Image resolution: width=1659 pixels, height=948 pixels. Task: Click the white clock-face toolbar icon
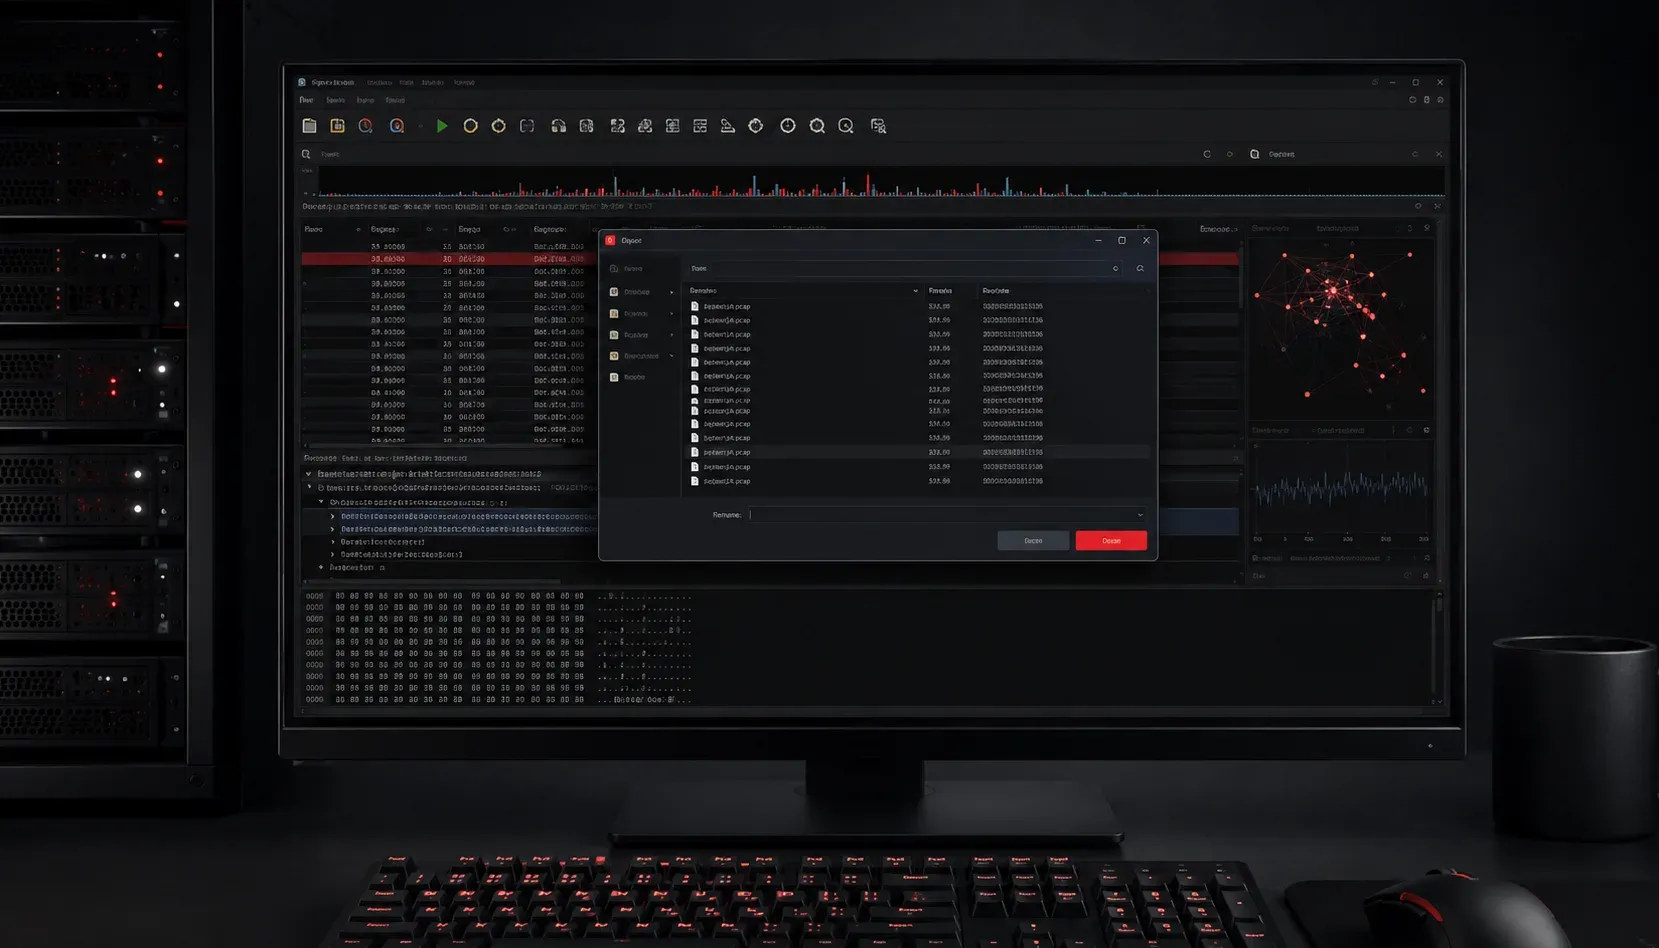[x=788, y=126]
